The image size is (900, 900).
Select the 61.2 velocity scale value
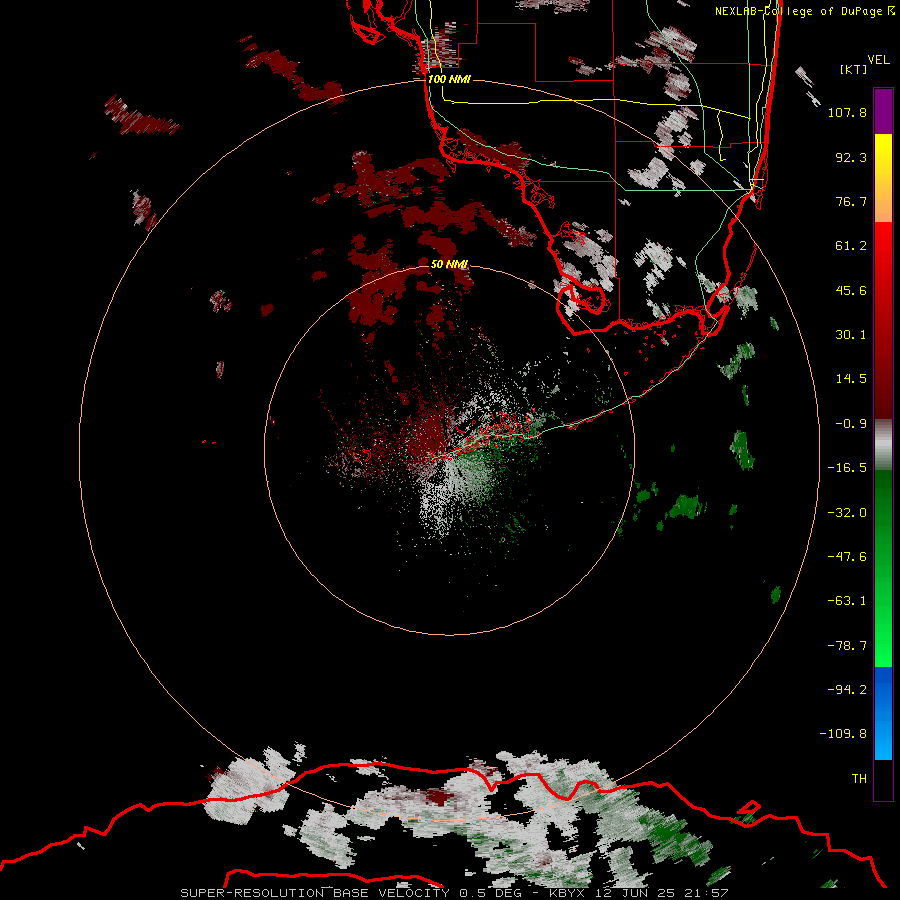tap(851, 246)
